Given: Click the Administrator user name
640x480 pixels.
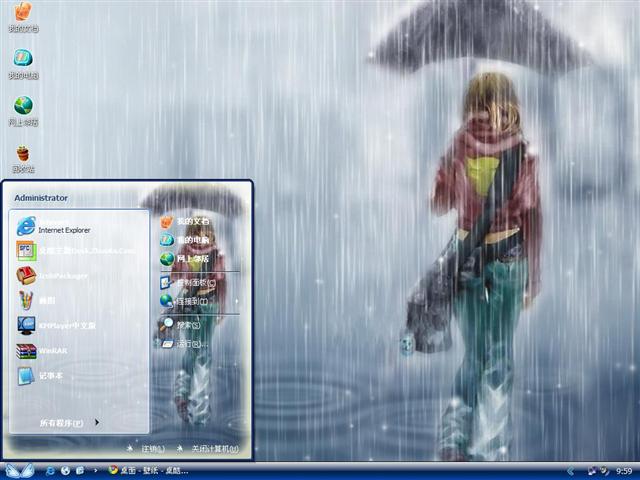Looking at the screenshot, I should (x=41, y=198).
